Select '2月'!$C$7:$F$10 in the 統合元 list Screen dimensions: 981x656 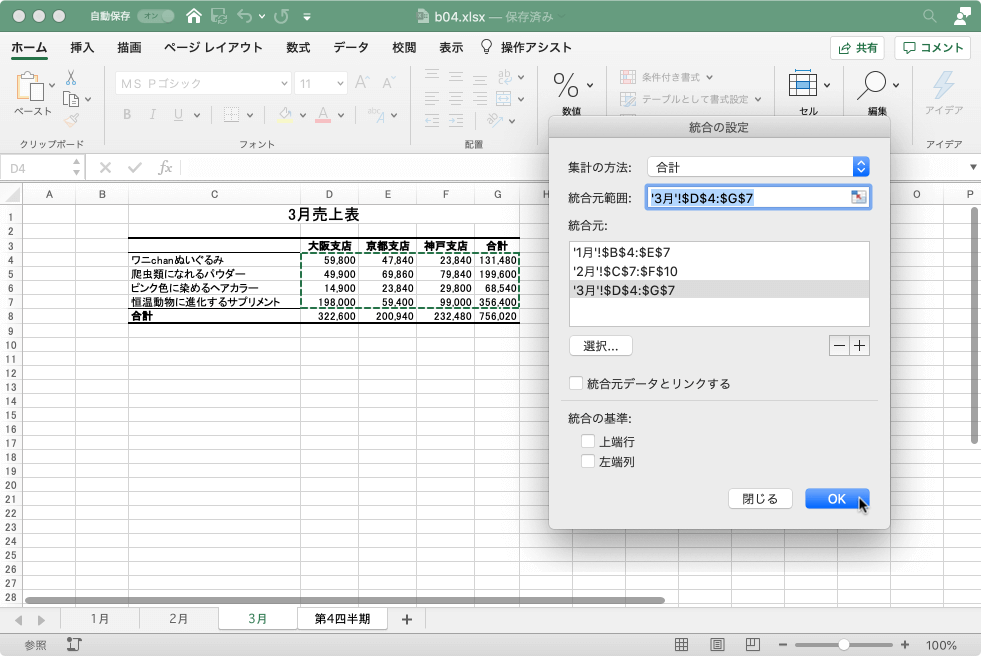[719, 271]
